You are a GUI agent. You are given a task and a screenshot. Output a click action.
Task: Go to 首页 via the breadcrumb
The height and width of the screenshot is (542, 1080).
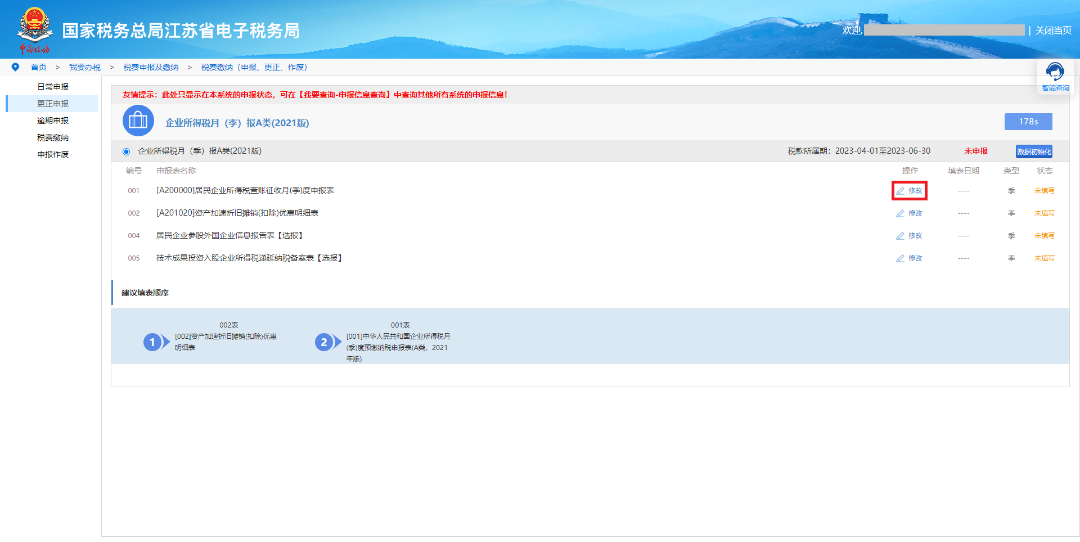pos(39,67)
